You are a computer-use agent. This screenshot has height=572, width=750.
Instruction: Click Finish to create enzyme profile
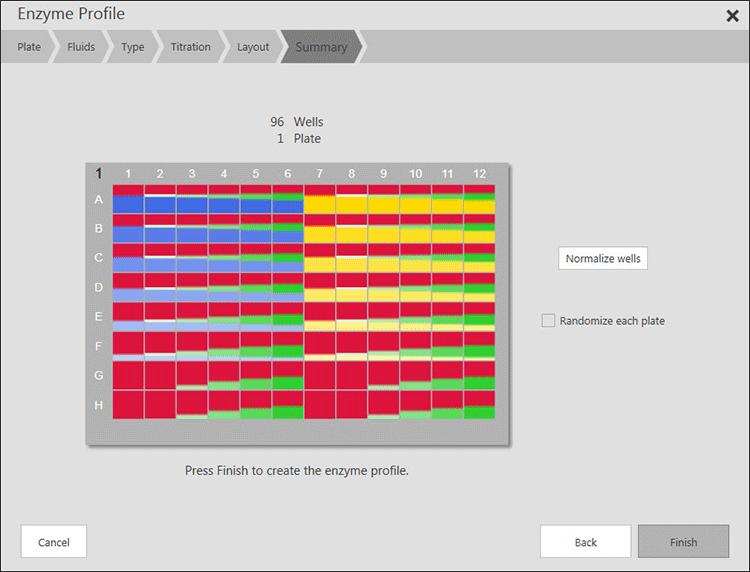click(x=683, y=542)
